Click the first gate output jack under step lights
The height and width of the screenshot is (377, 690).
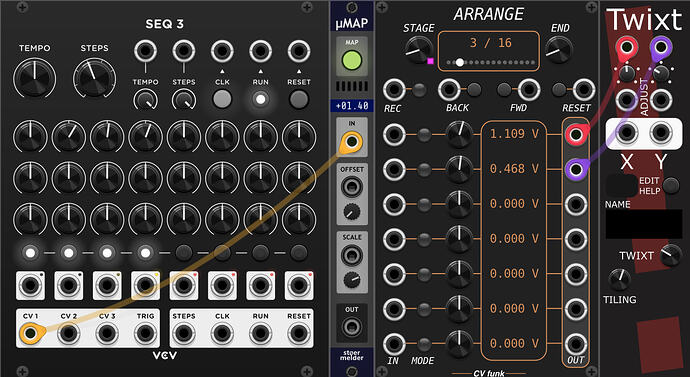point(30,285)
